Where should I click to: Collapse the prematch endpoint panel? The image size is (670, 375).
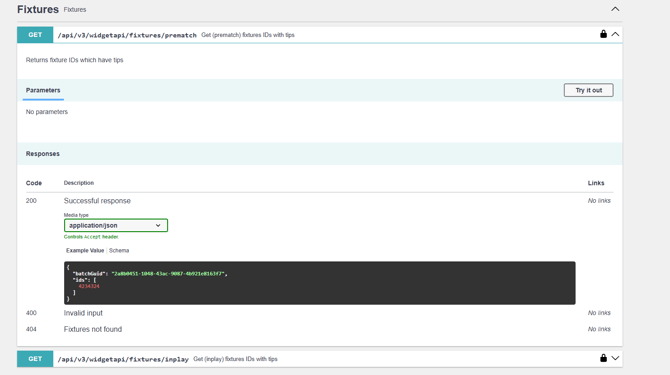click(x=615, y=34)
